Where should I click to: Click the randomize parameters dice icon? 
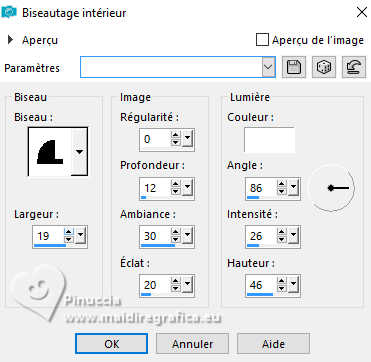[x=324, y=68]
